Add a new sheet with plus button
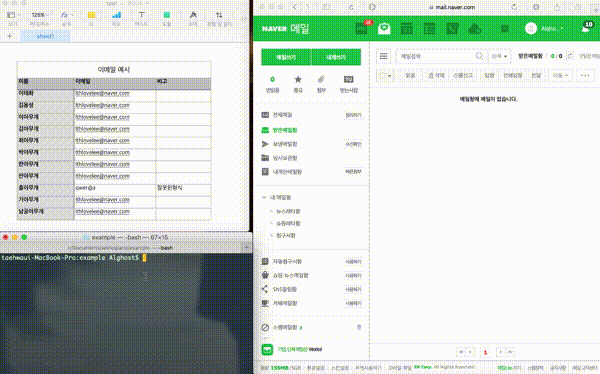600x374 pixels. pos(10,36)
